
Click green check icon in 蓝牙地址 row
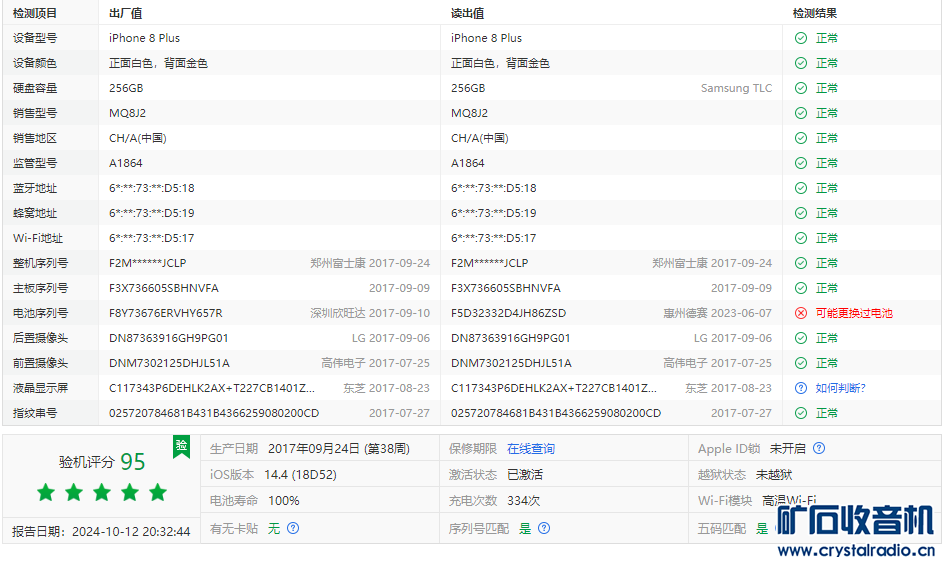(800, 188)
